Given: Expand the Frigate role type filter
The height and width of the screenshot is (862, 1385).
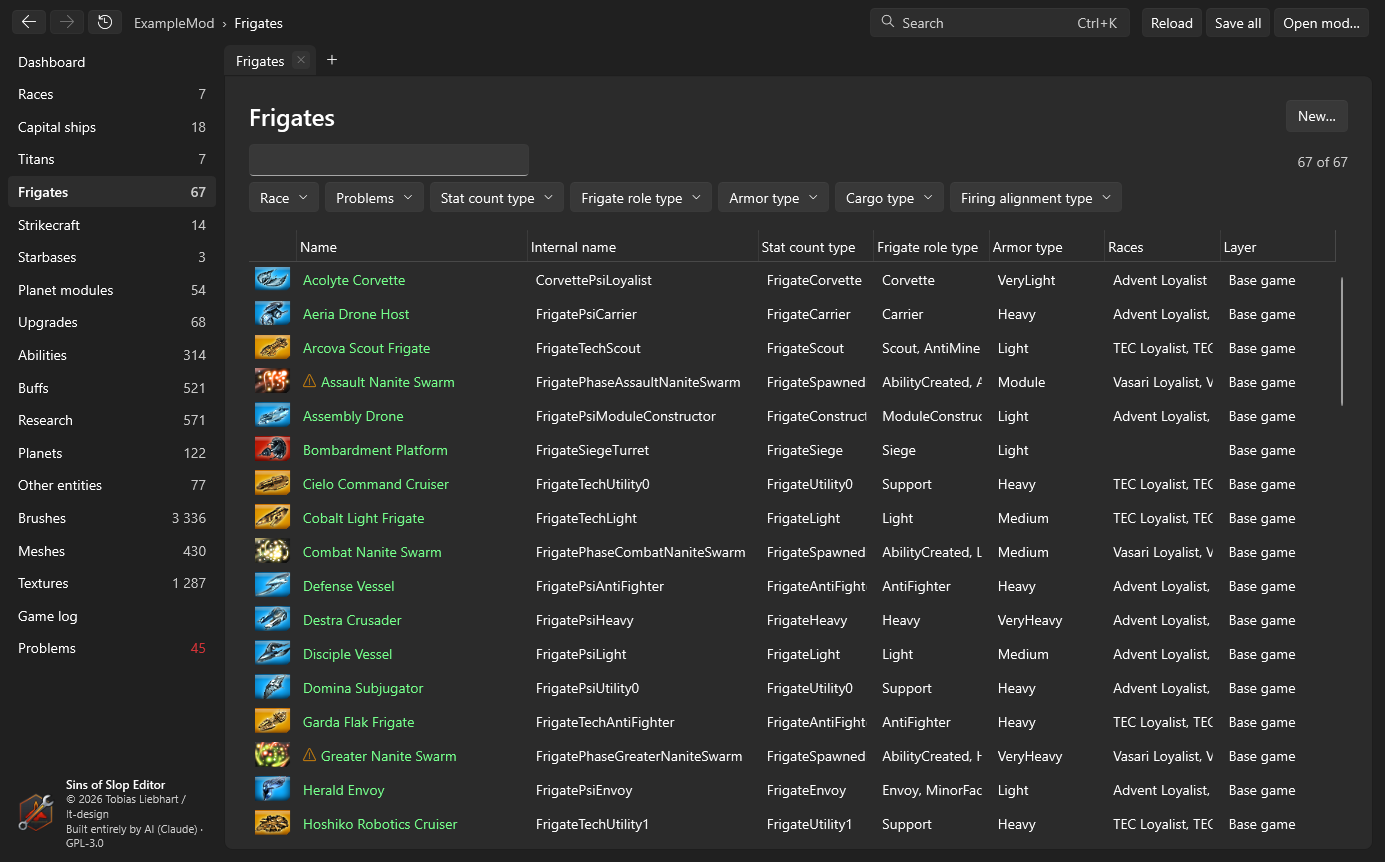Looking at the screenshot, I should tap(641, 198).
